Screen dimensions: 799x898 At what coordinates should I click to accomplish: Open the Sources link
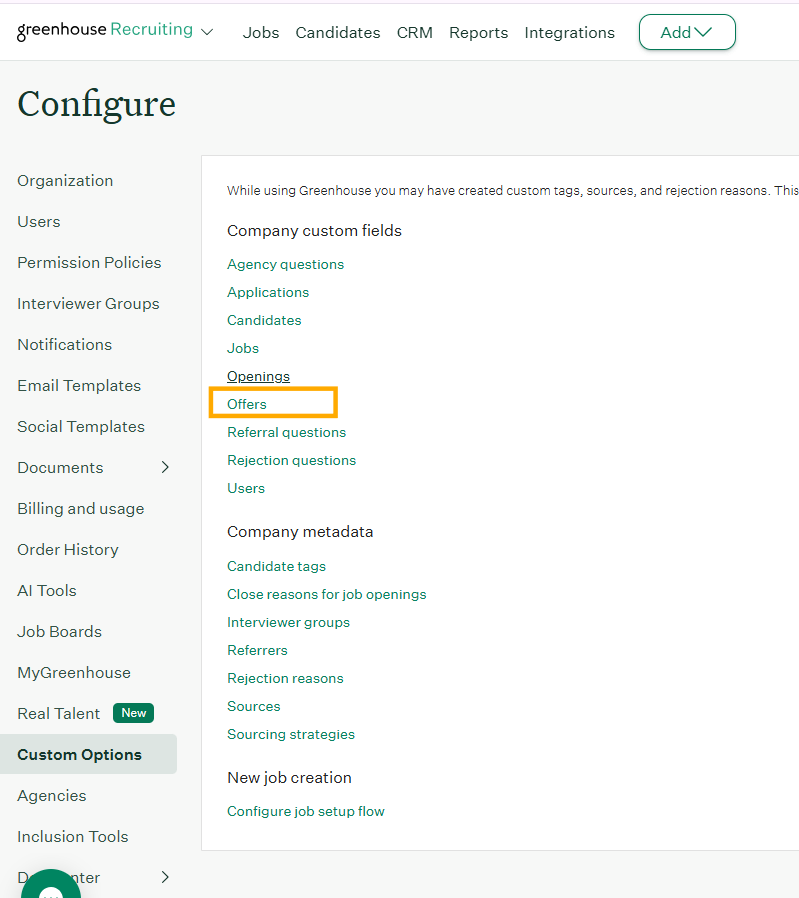tap(254, 707)
